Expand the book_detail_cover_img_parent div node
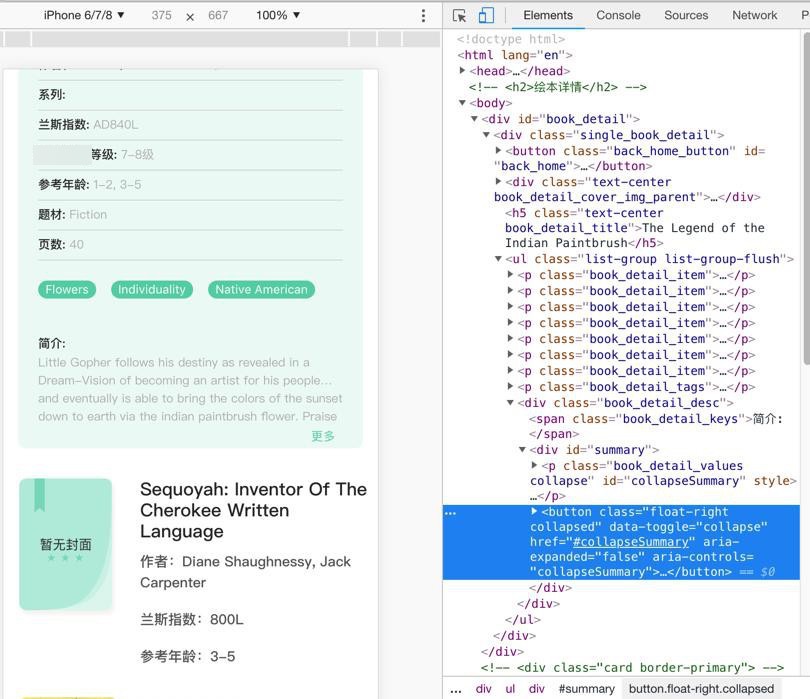The height and width of the screenshot is (699, 810). point(498,181)
